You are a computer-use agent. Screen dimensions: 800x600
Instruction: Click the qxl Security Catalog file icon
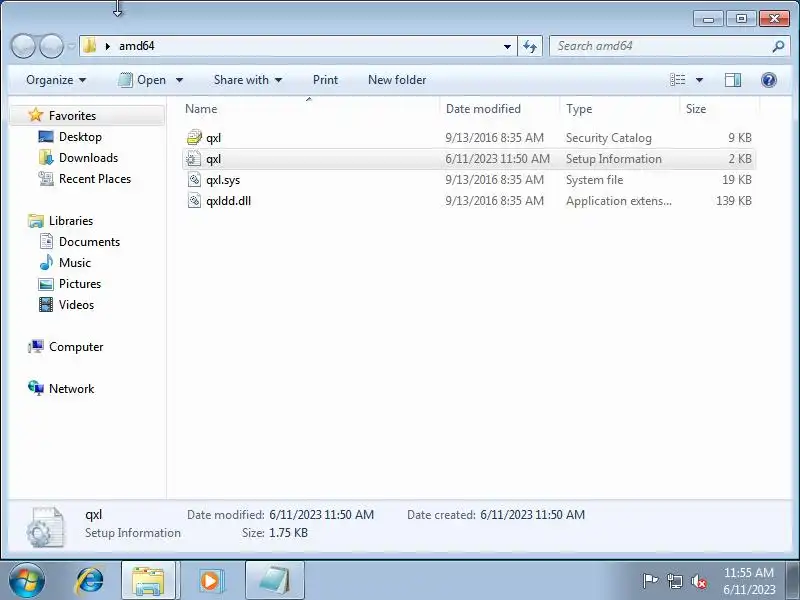tap(194, 137)
